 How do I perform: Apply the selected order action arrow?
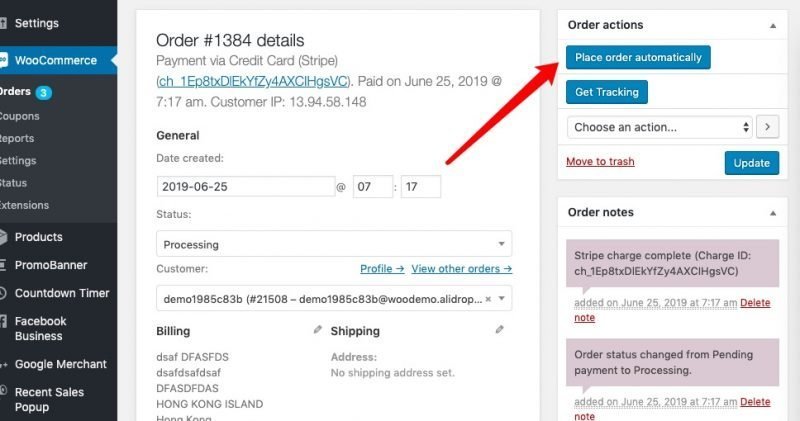click(768, 127)
